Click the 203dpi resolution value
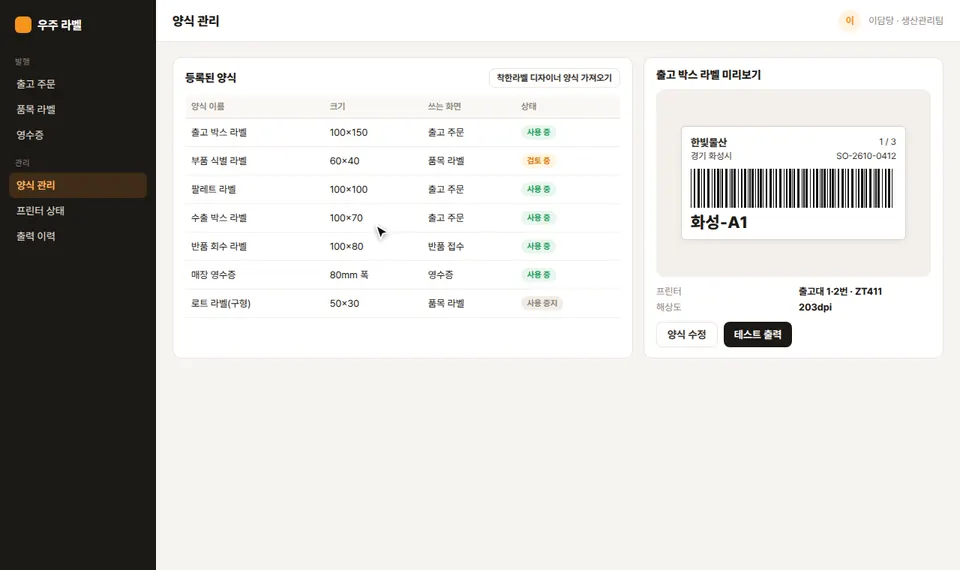Image resolution: width=960 pixels, height=570 pixels. pyautogui.click(x=815, y=307)
